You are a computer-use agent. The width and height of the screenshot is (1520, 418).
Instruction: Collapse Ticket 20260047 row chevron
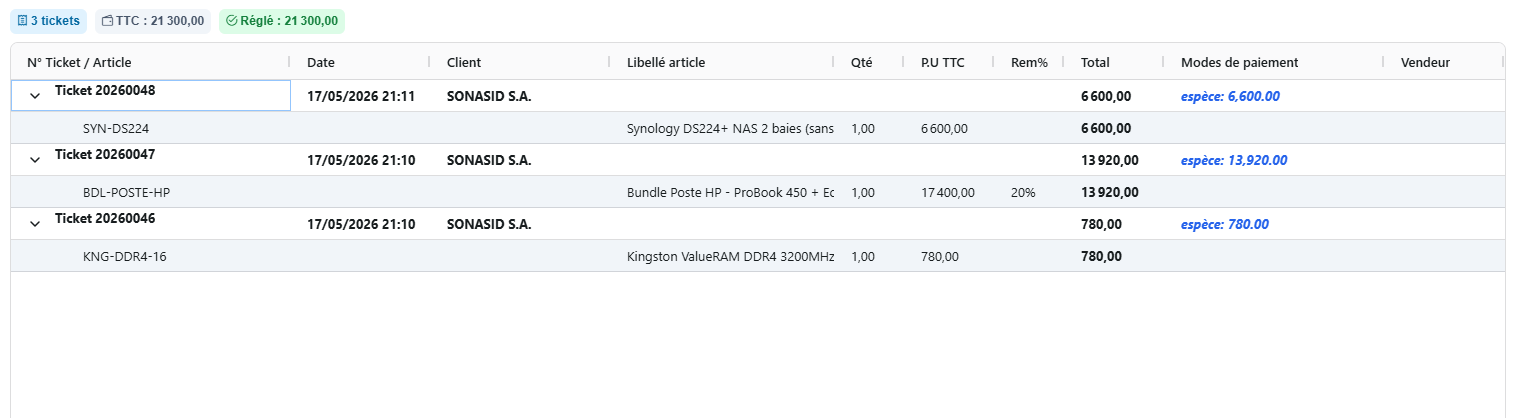pos(35,160)
